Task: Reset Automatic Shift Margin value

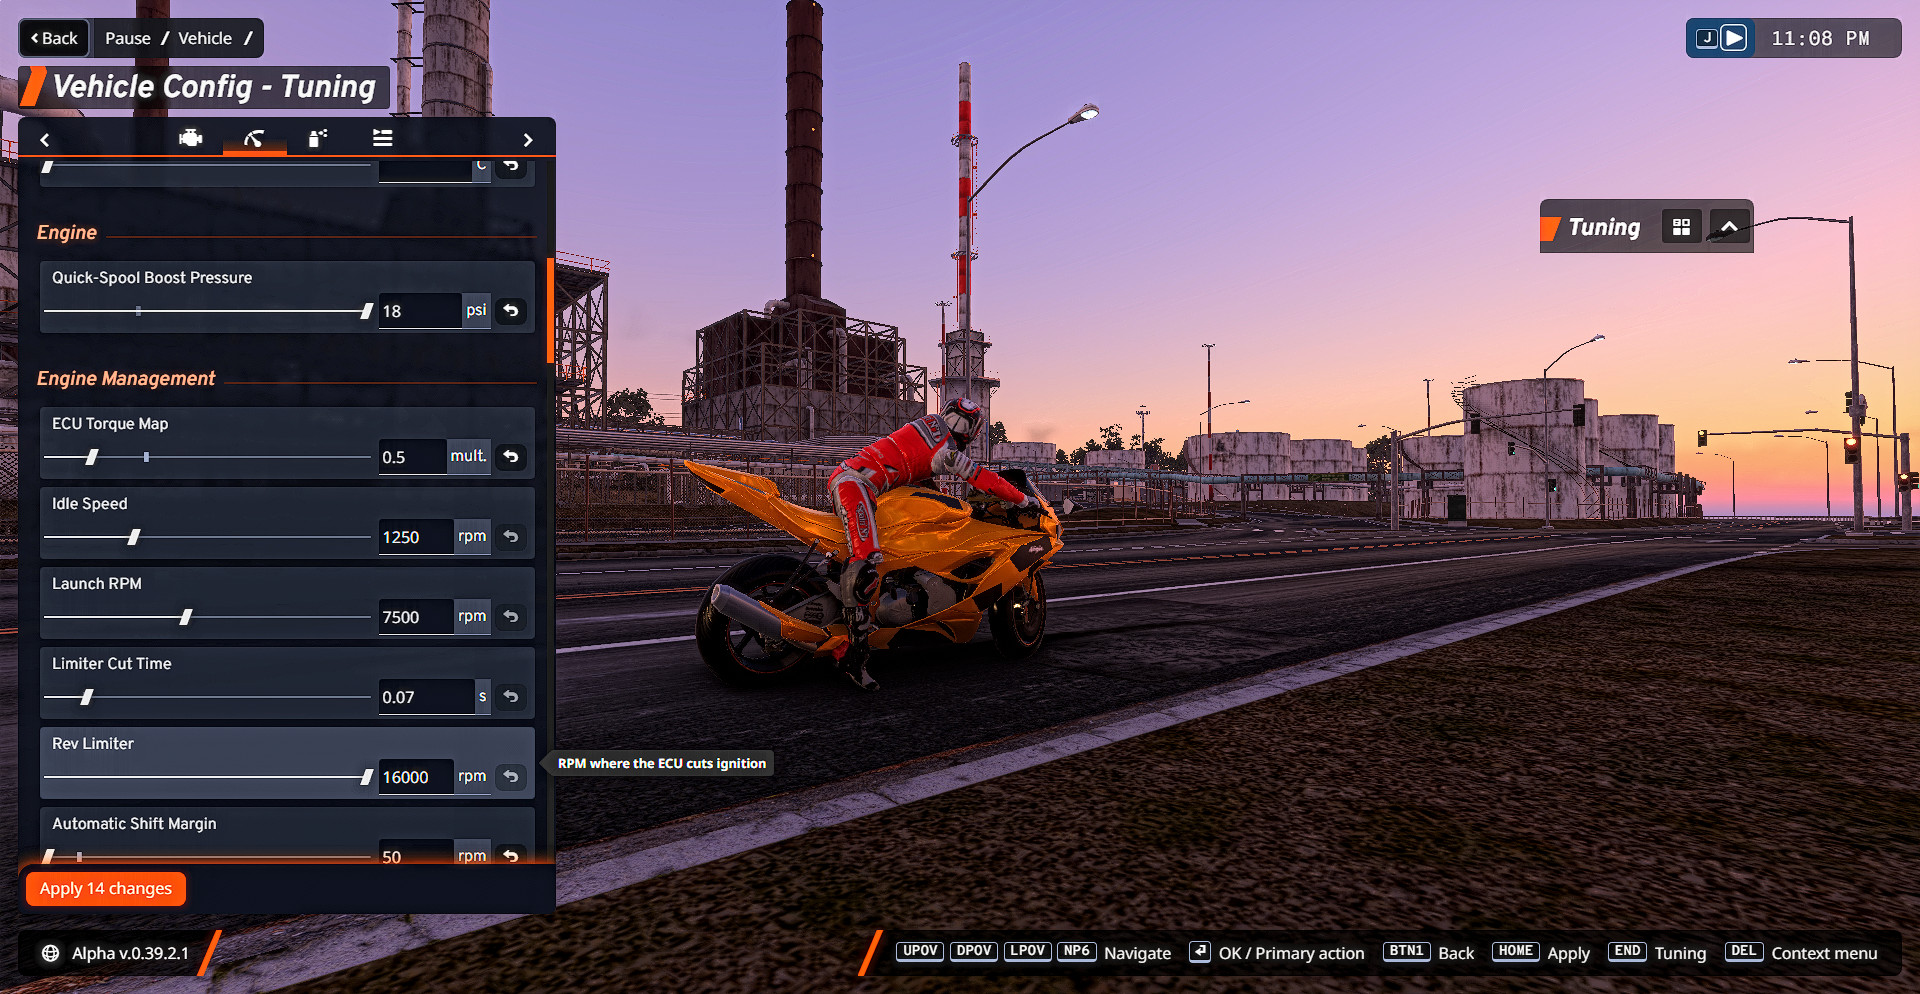Action: tap(511, 855)
